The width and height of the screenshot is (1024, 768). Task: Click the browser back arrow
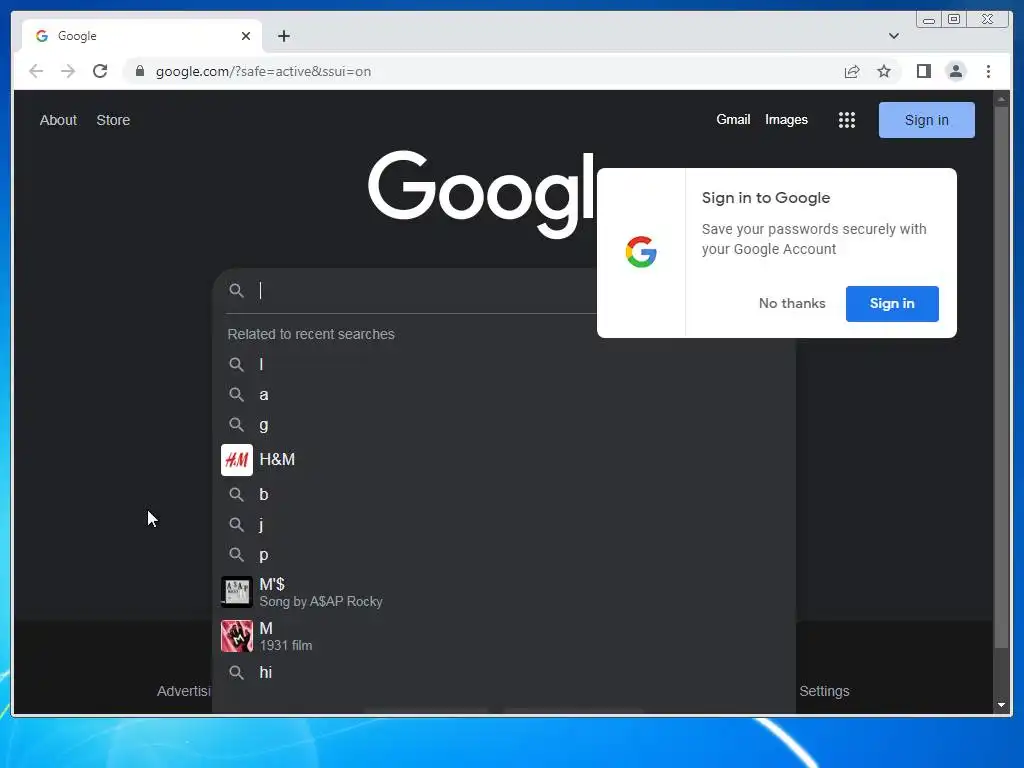36,71
